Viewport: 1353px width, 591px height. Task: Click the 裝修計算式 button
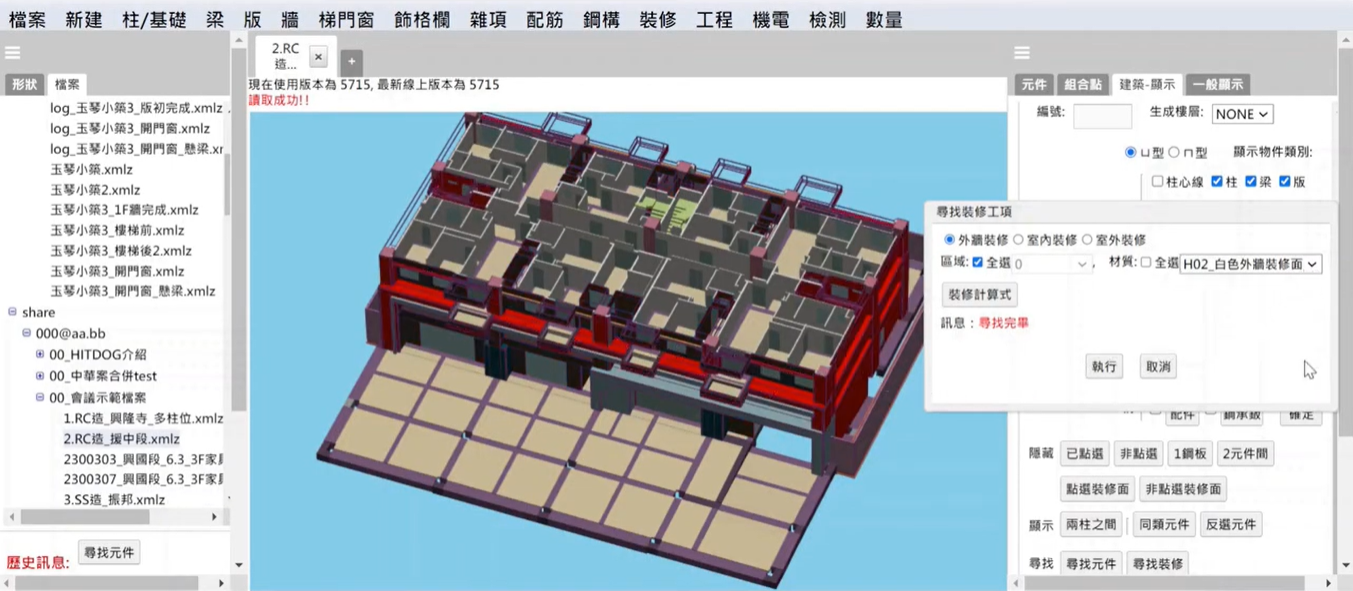980,295
